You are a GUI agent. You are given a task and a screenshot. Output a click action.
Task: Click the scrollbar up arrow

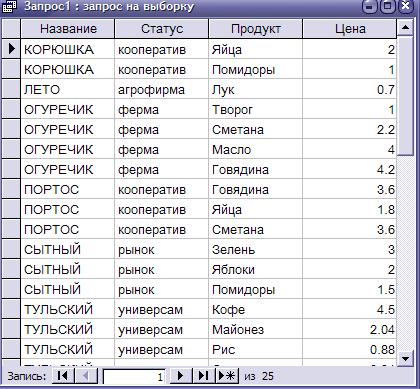406,28
